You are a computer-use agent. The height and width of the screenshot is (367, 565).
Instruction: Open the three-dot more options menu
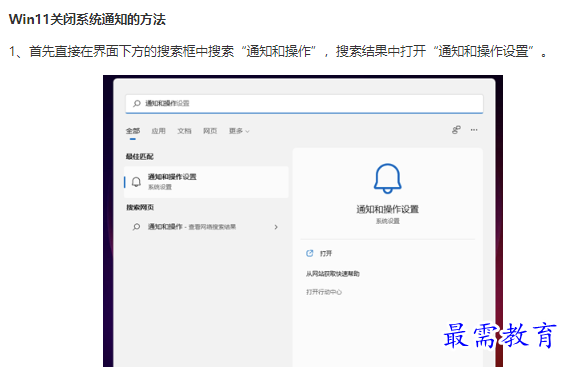point(474,130)
